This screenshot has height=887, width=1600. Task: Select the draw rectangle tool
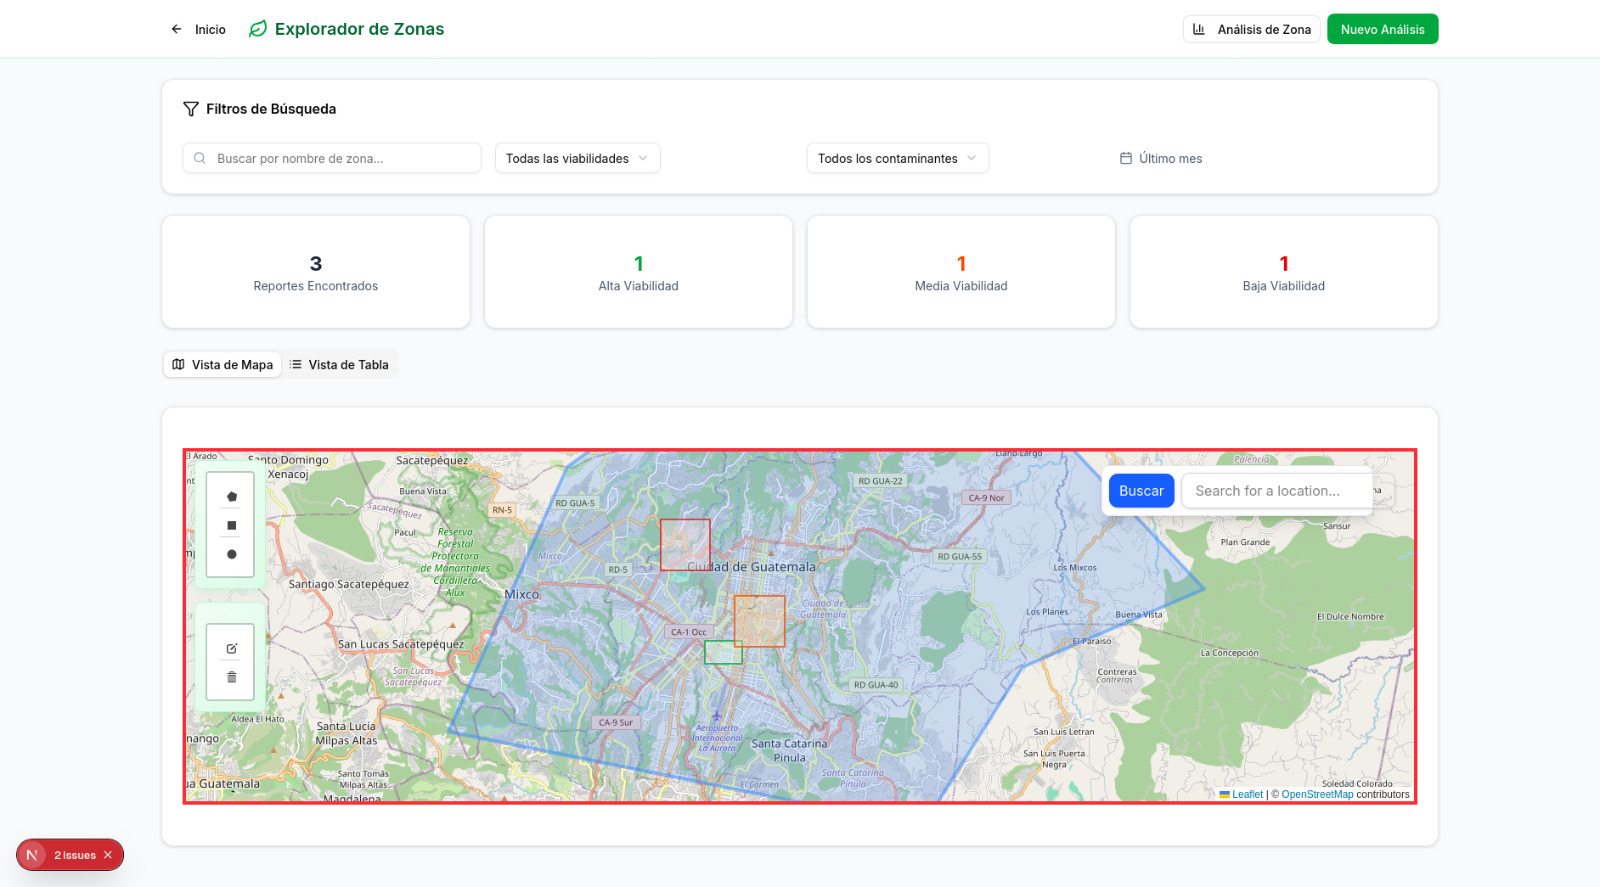[x=232, y=525]
